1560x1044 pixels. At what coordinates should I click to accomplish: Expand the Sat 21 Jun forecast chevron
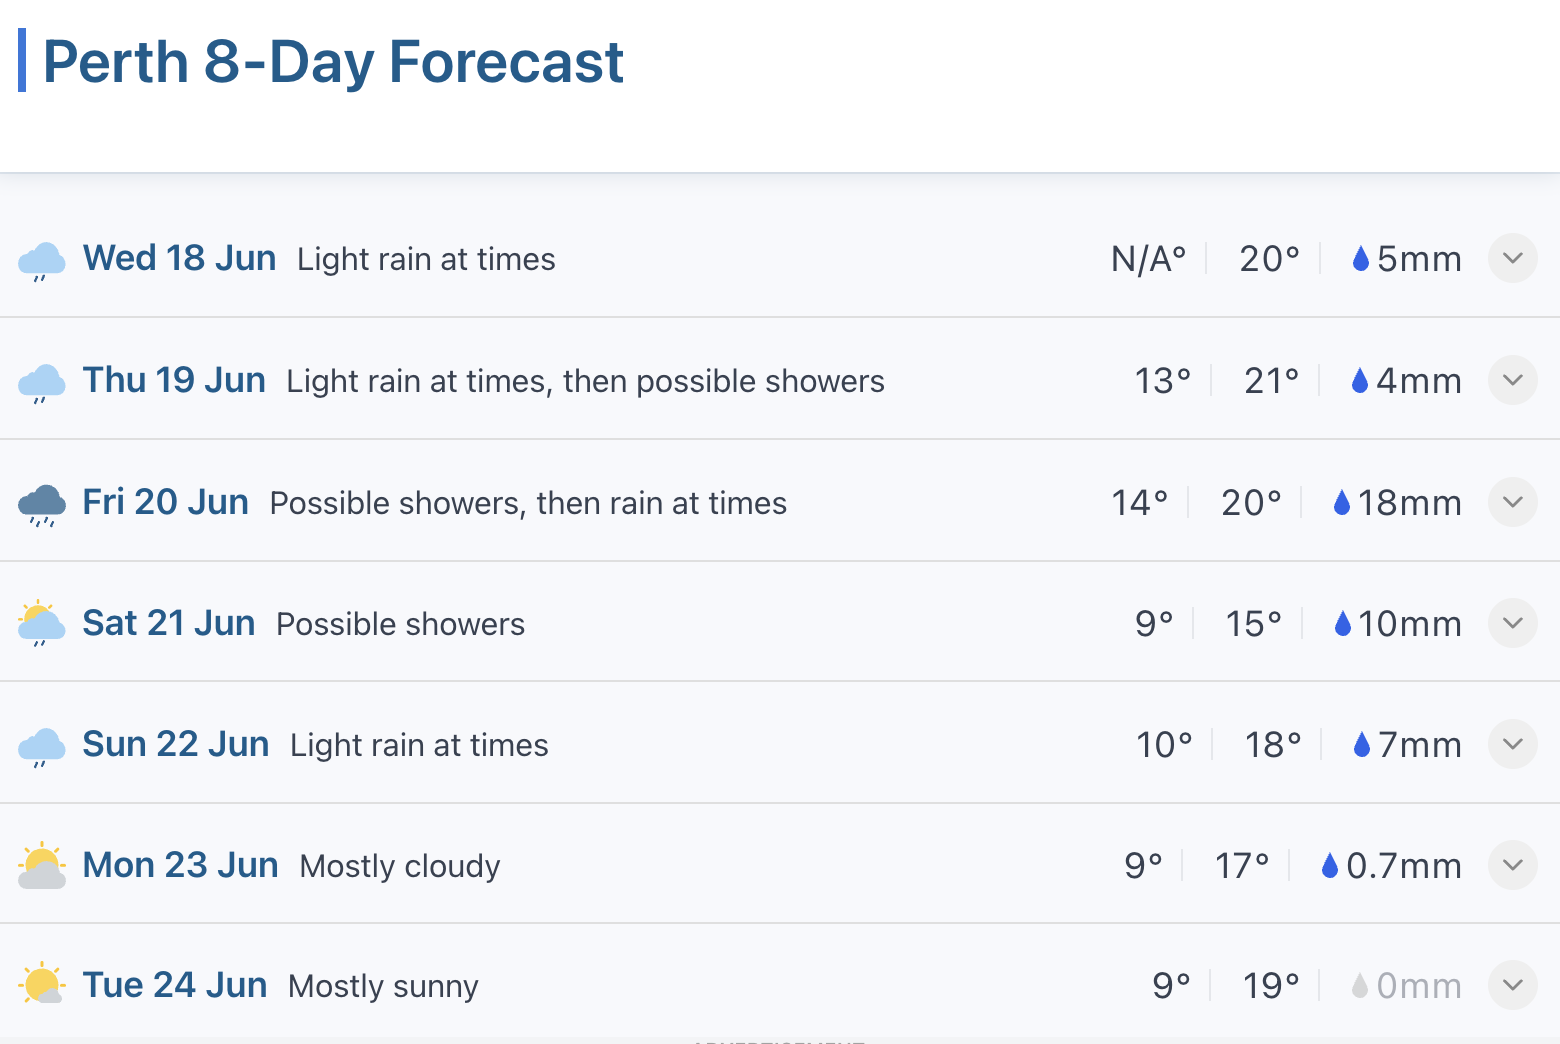(x=1513, y=623)
